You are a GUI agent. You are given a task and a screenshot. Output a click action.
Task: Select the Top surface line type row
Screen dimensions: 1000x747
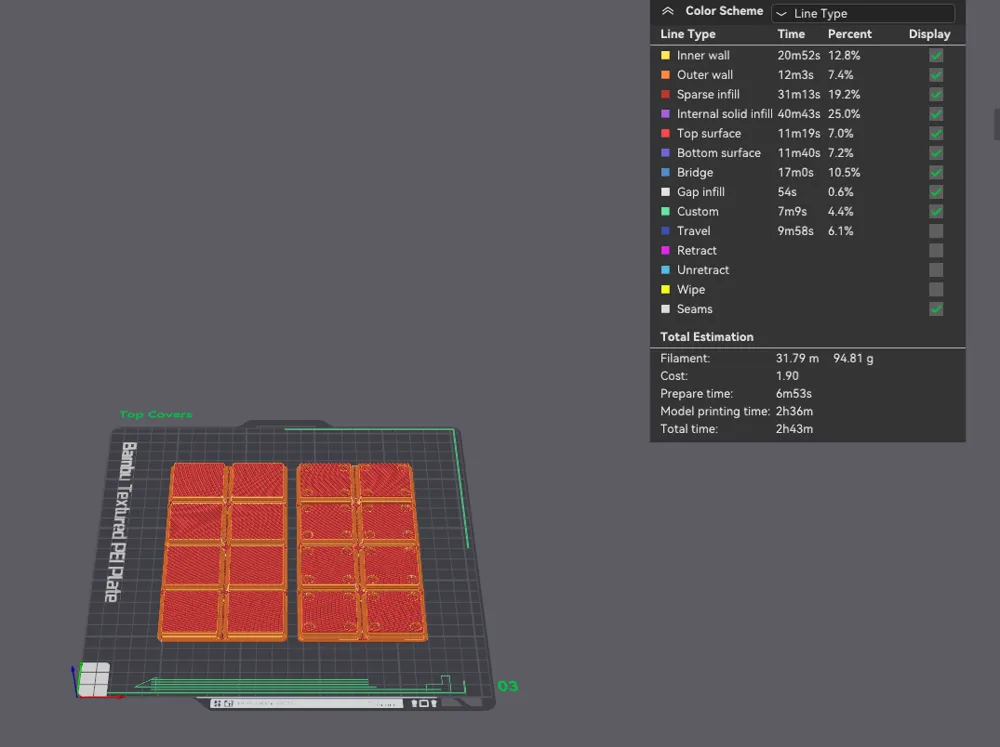tap(807, 133)
